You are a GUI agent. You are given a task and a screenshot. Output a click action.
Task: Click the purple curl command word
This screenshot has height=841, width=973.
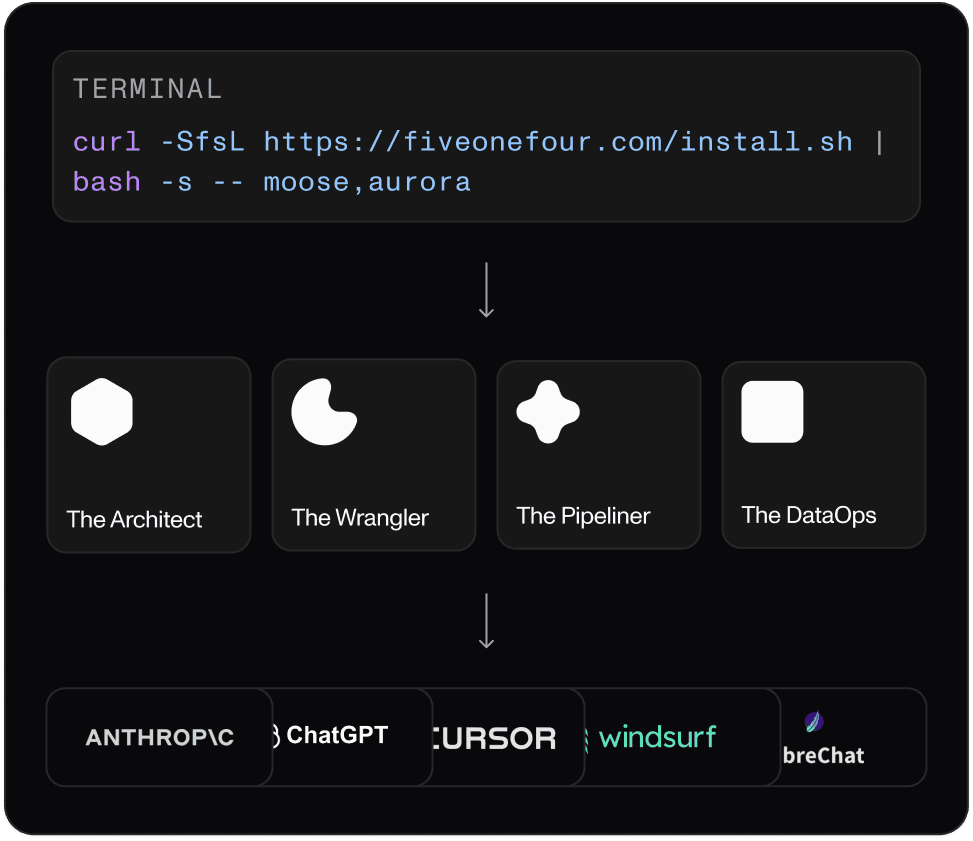[x=107, y=142]
